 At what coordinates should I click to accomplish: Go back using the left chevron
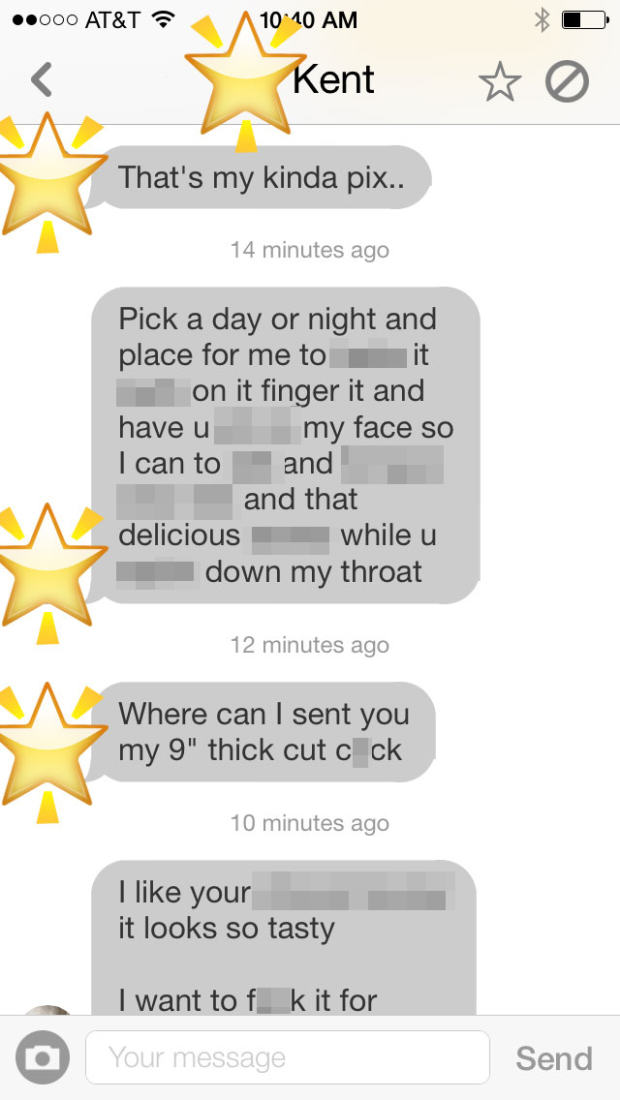coord(41,80)
